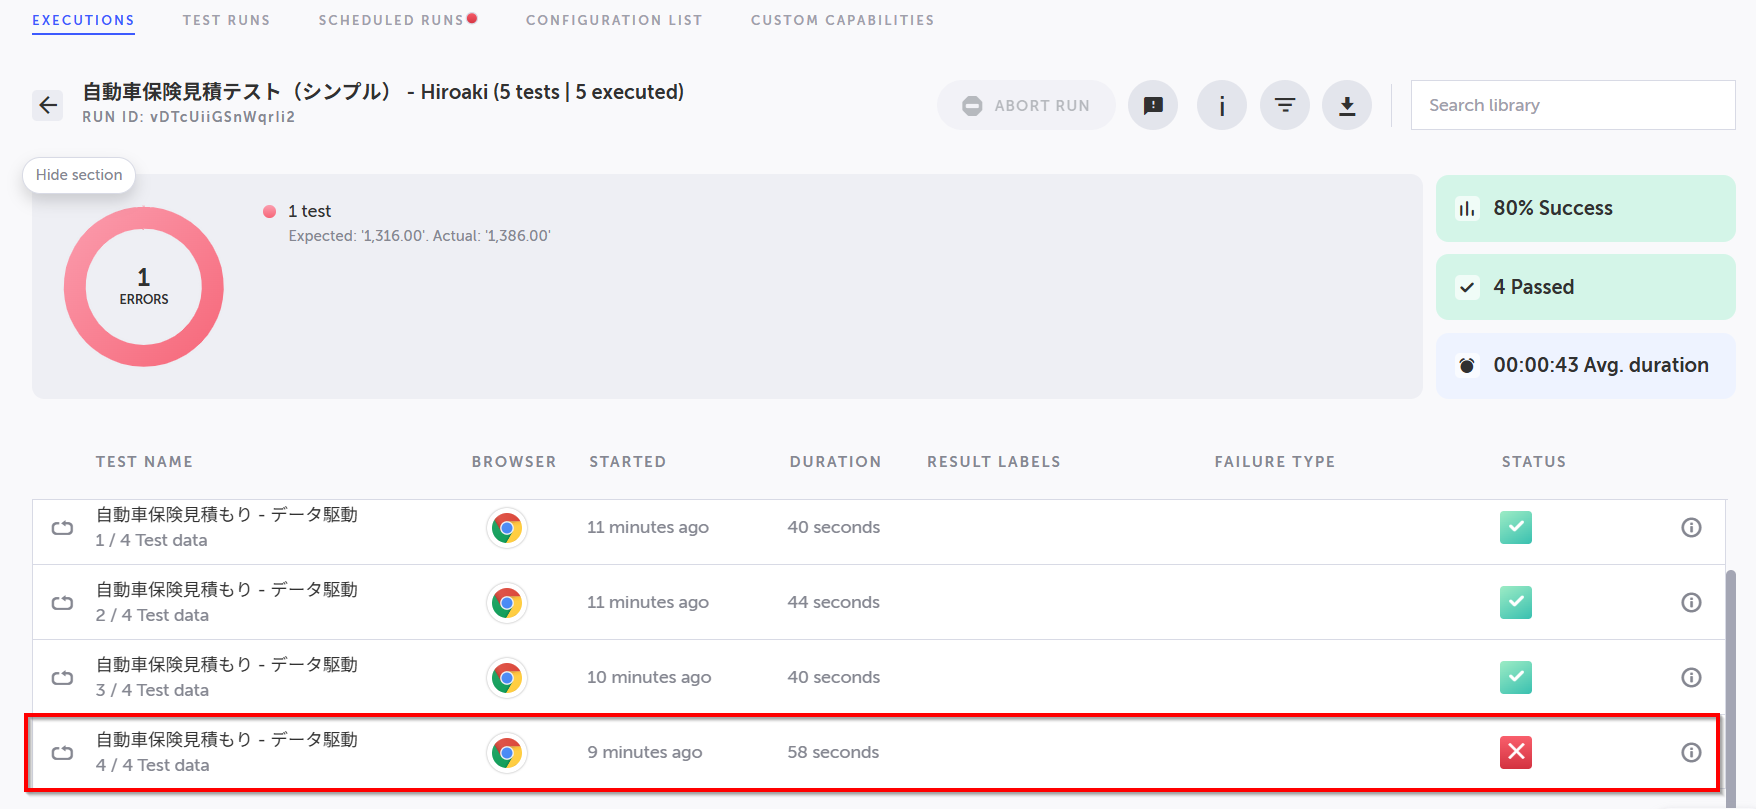Click the 1 Errors donut chart
Image resolution: width=1756 pixels, height=809 pixels.
pyautogui.click(x=144, y=287)
